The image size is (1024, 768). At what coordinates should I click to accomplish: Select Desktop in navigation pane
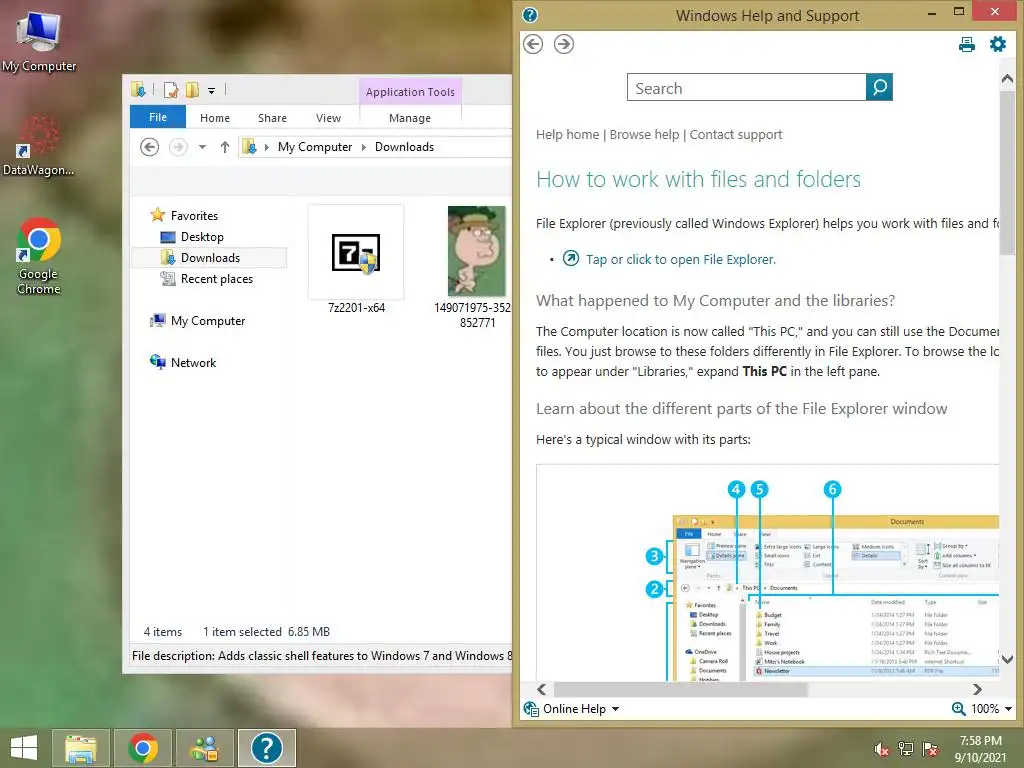tap(202, 236)
